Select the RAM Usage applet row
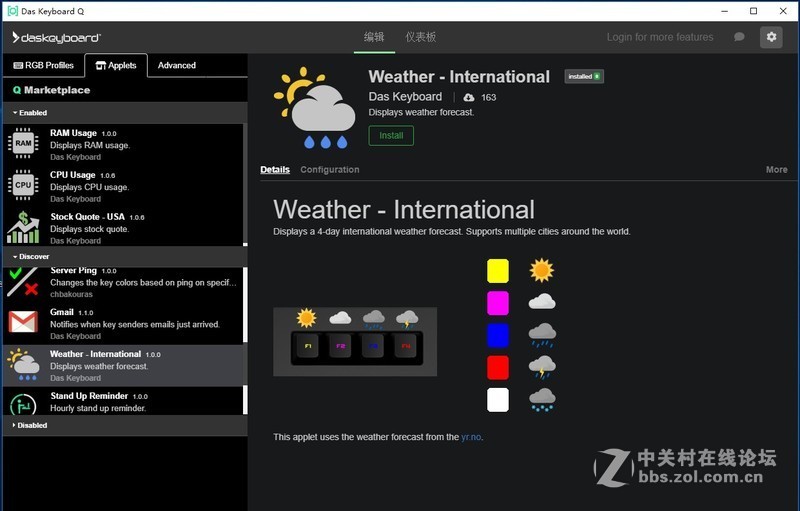 tap(124, 144)
